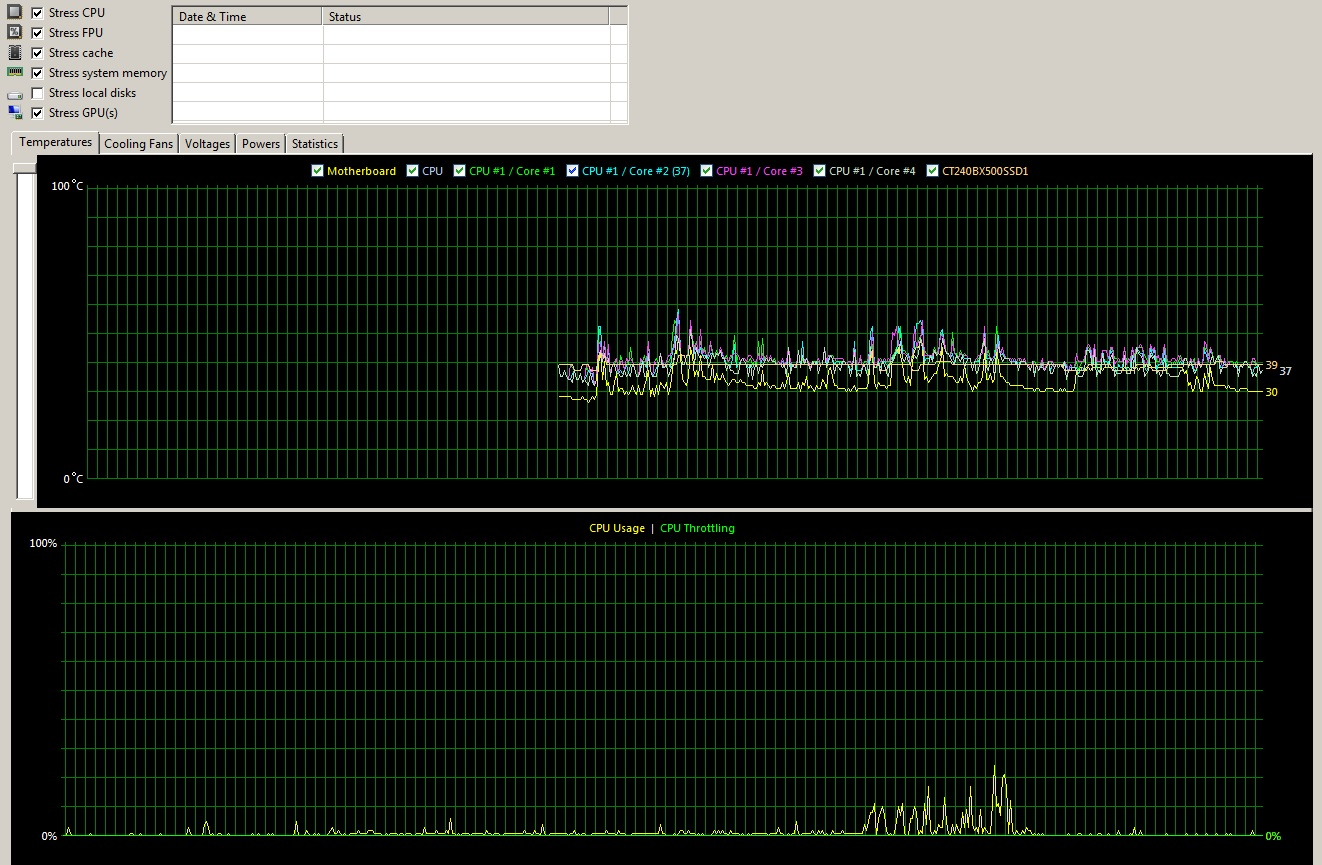Hide the CPU #1 / Core #3 graph line
Image resolution: width=1322 pixels, height=865 pixels.
[x=707, y=171]
